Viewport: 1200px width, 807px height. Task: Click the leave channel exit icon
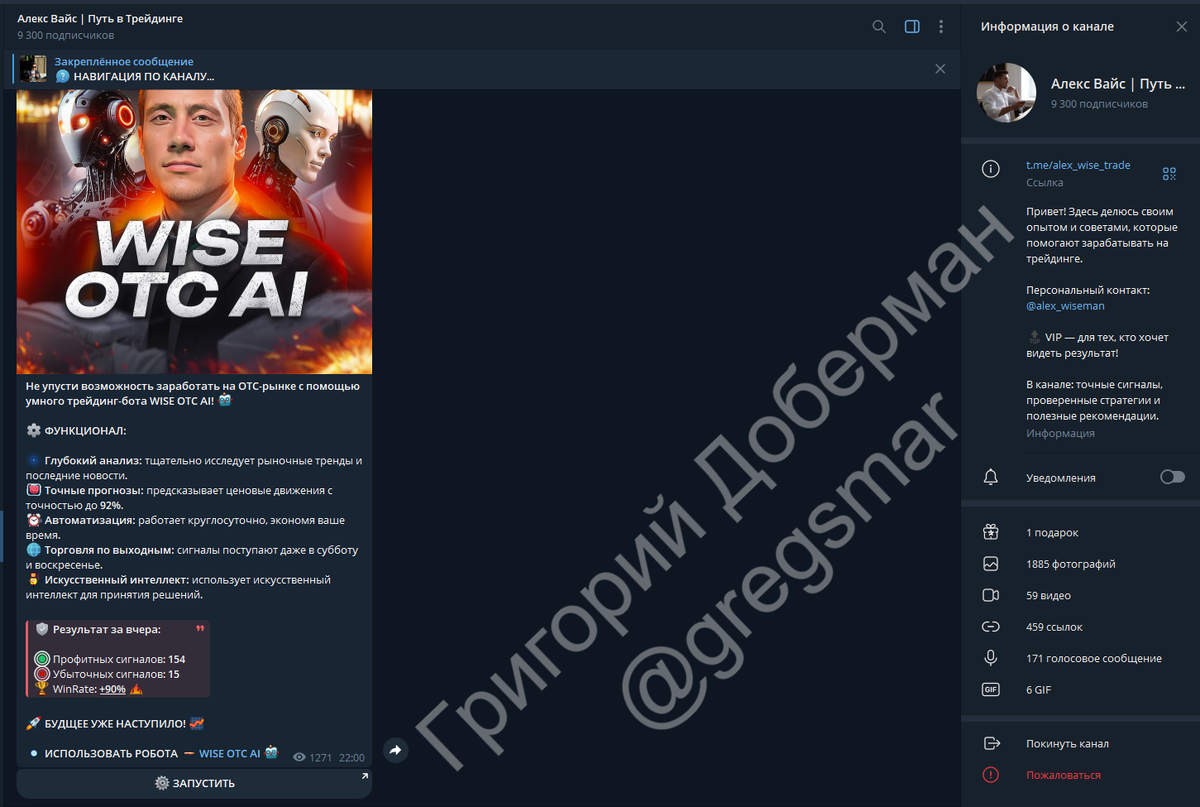[x=991, y=744]
